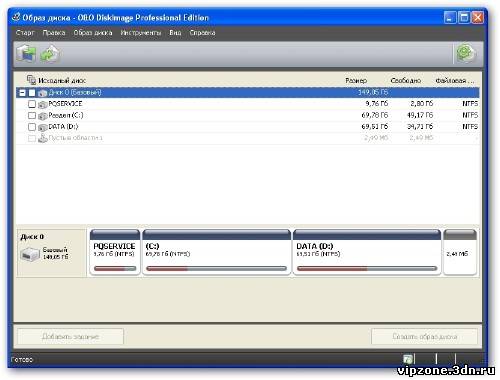Screen dimensions: 500x380
Task: Check the Раздел (C:) checkbox
Action: point(32,116)
